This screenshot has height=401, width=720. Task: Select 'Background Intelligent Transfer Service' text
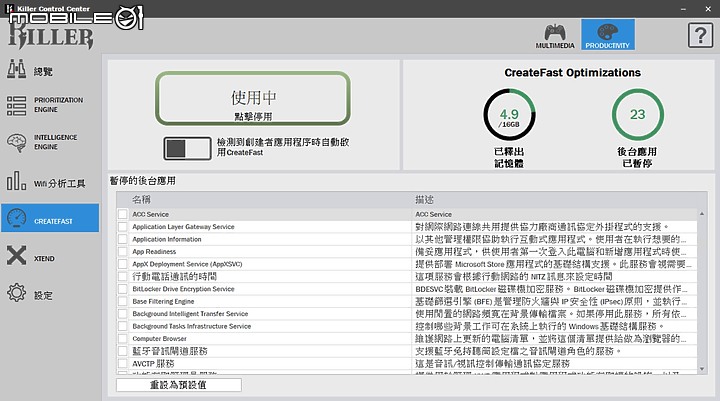[x=190, y=313]
